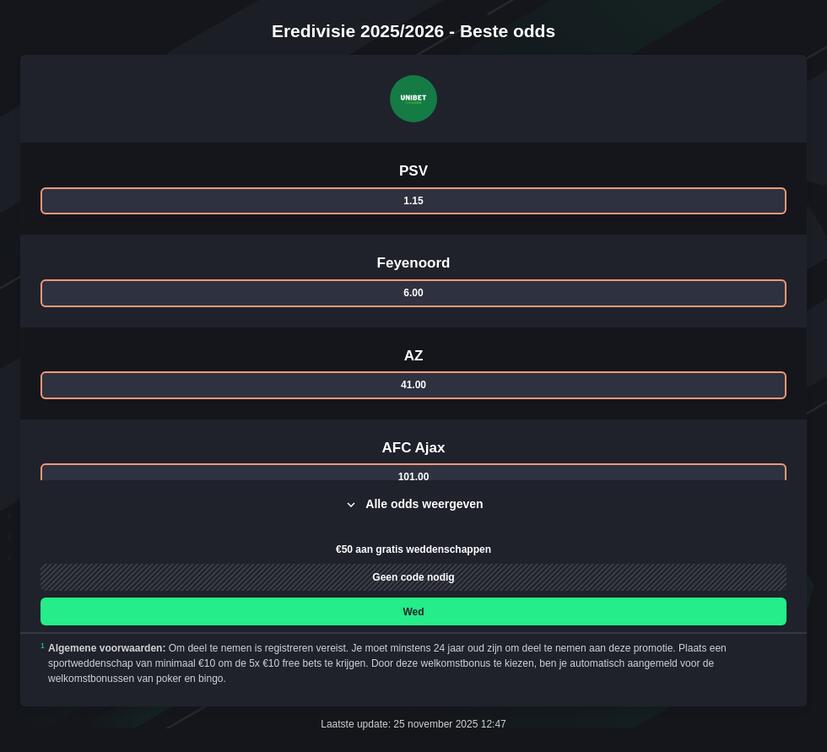
Task: Pick the AZ odds of 41.00
Action: point(413,385)
